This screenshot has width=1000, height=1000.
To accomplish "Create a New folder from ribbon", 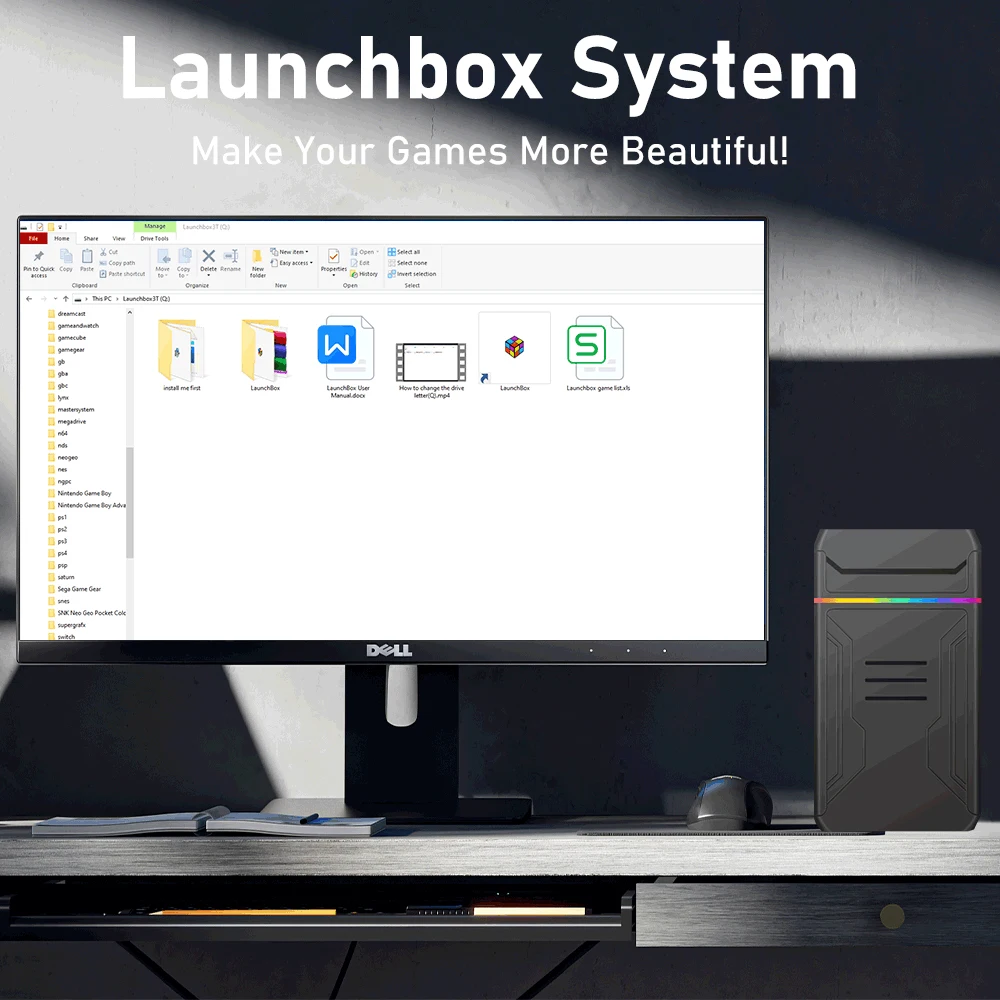I will point(257,263).
